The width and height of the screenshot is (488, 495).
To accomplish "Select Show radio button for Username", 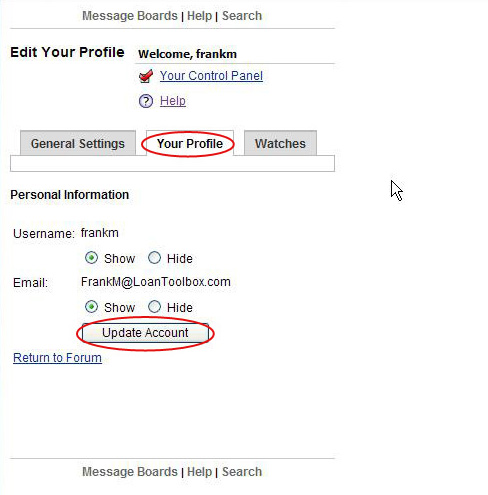I will [91, 258].
